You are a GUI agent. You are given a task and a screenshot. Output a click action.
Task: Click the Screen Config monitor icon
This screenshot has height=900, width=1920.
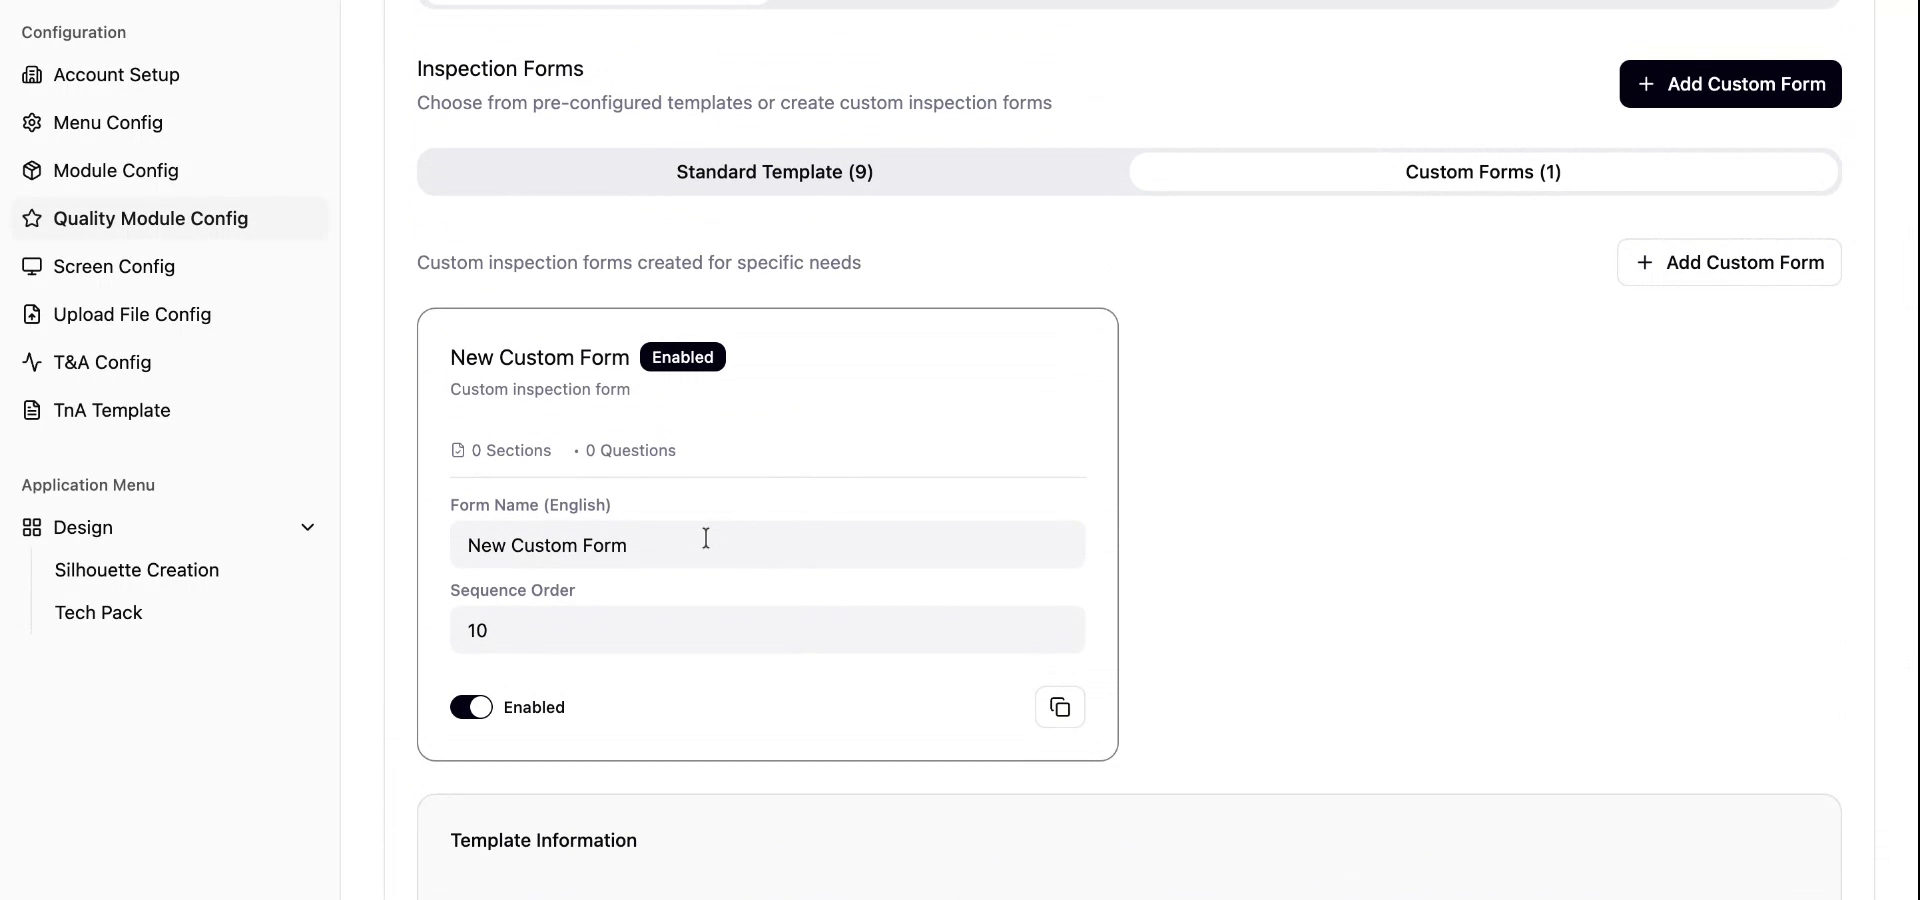point(33,266)
